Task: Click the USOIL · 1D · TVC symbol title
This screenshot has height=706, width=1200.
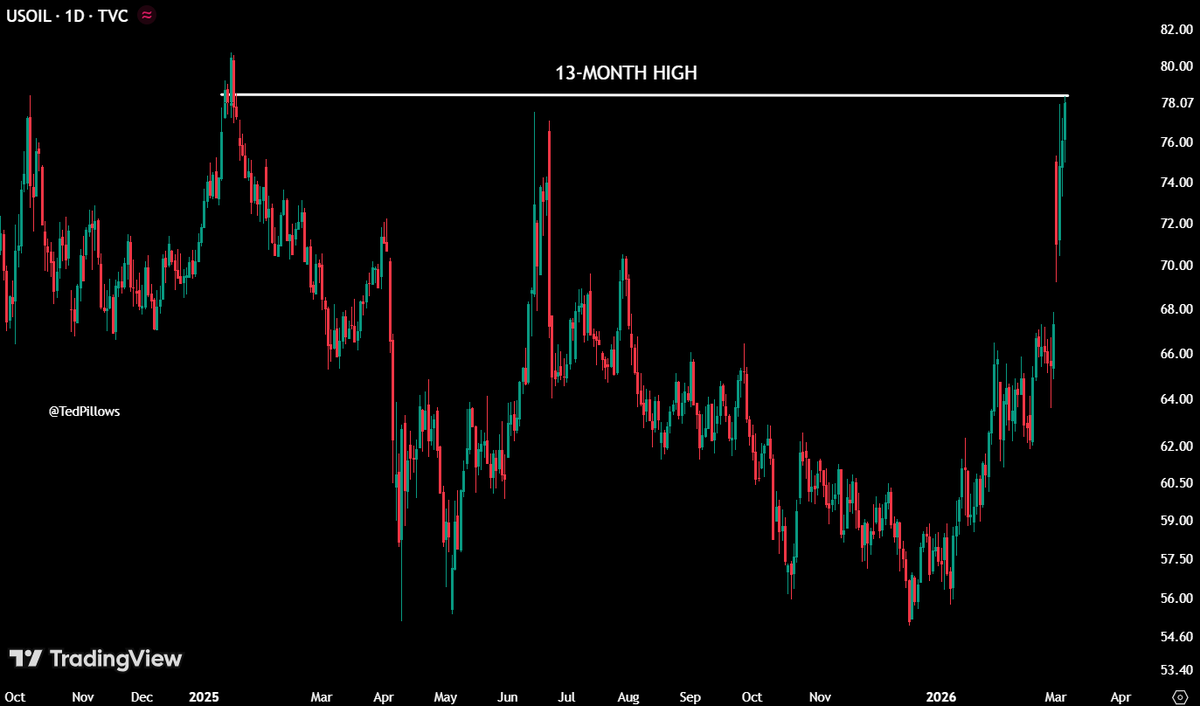Action: pyautogui.click(x=67, y=16)
